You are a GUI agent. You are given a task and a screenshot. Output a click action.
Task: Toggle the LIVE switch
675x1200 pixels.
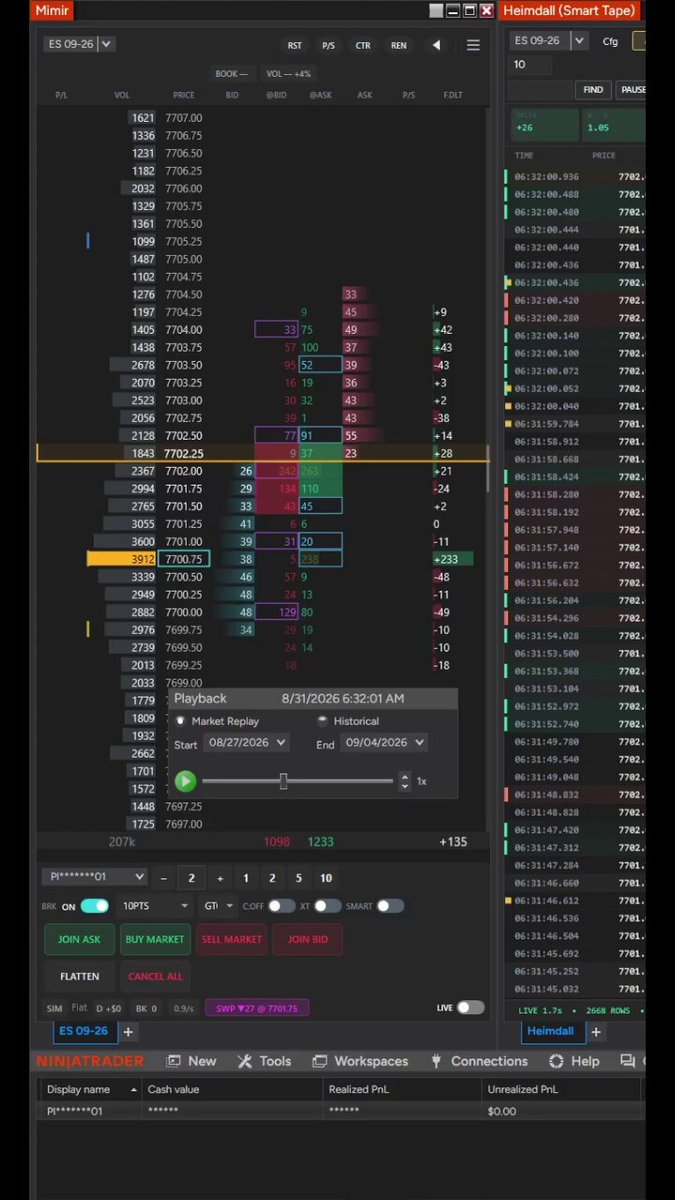pyautogui.click(x=470, y=1007)
